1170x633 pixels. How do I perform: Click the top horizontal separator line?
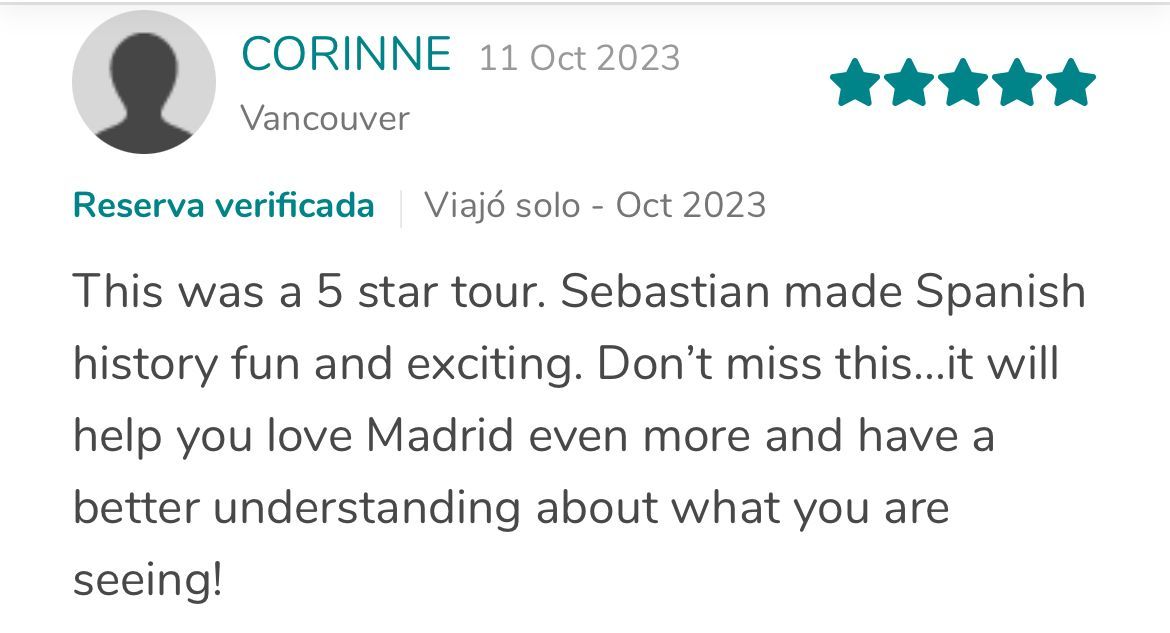tap(585, 3)
